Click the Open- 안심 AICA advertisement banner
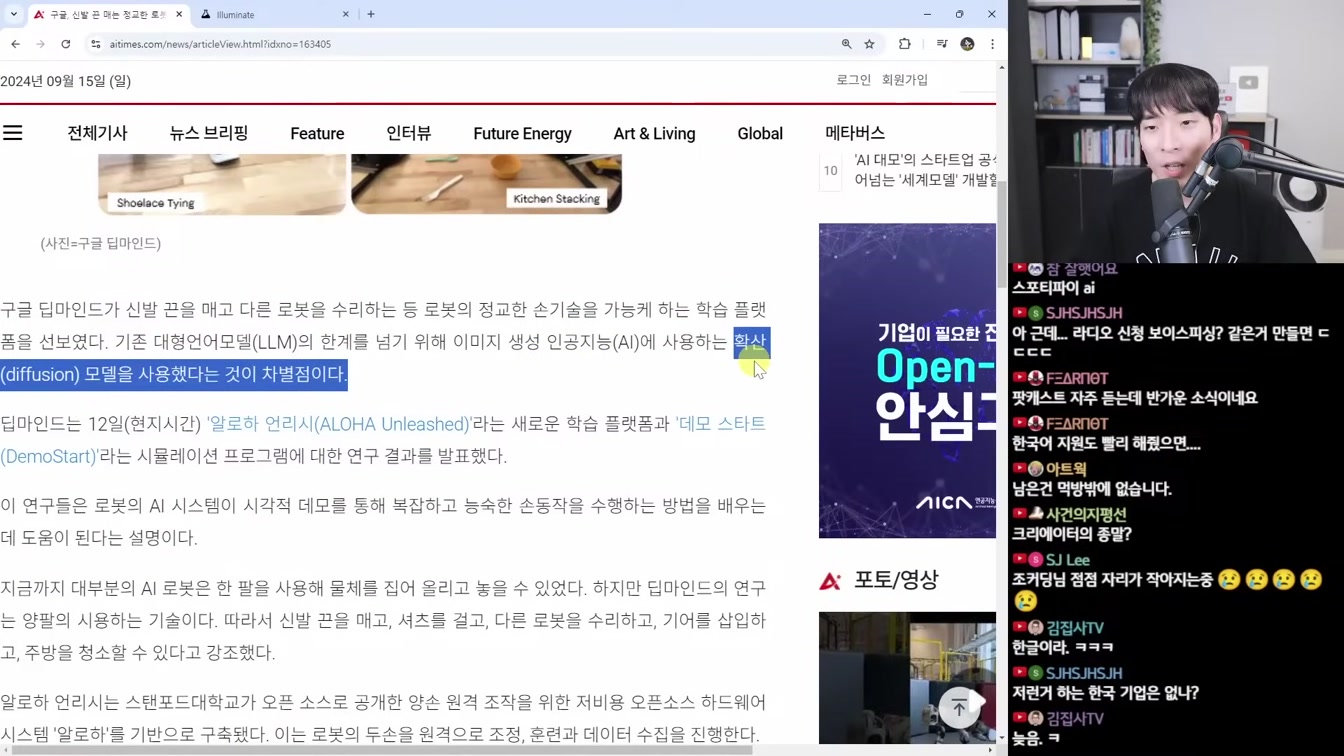The height and width of the screenshot is (756, 1344). click(x=907, y=380)
